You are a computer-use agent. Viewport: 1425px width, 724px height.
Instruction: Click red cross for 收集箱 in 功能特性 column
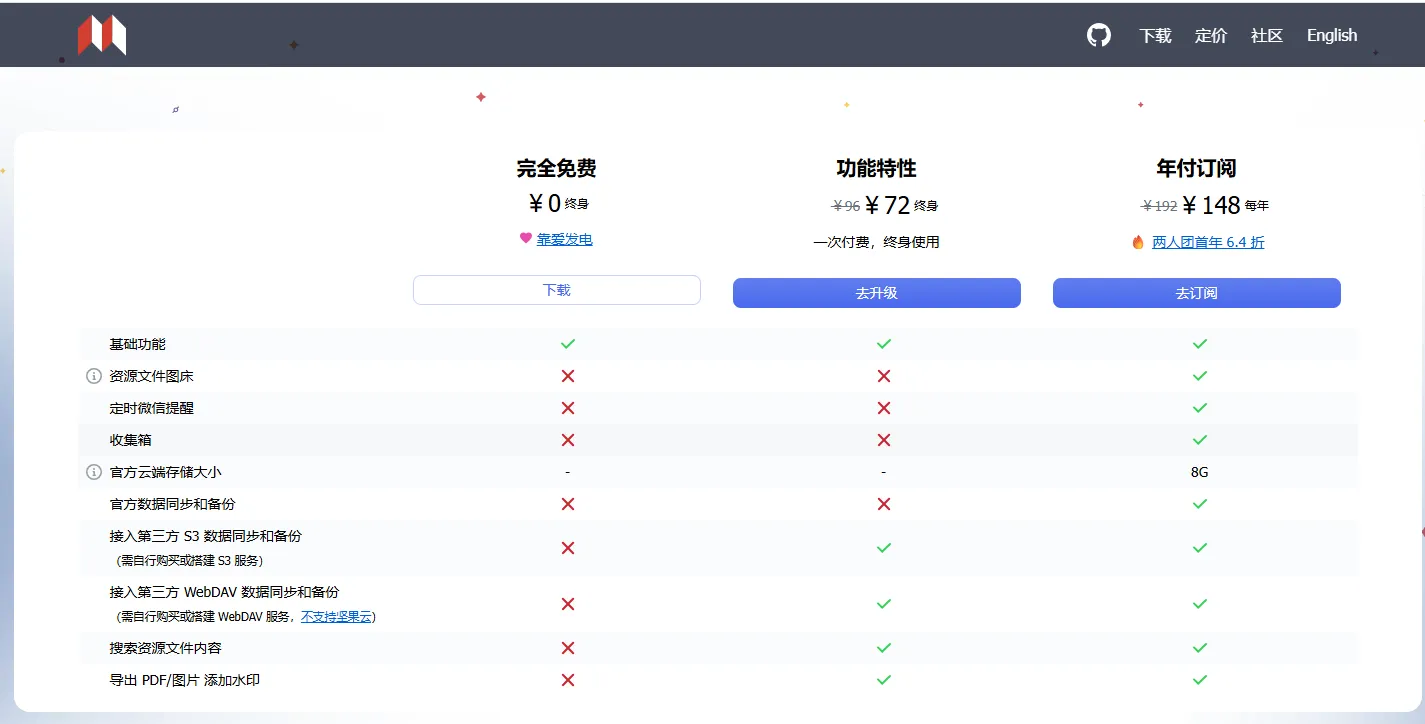[884, 440]
